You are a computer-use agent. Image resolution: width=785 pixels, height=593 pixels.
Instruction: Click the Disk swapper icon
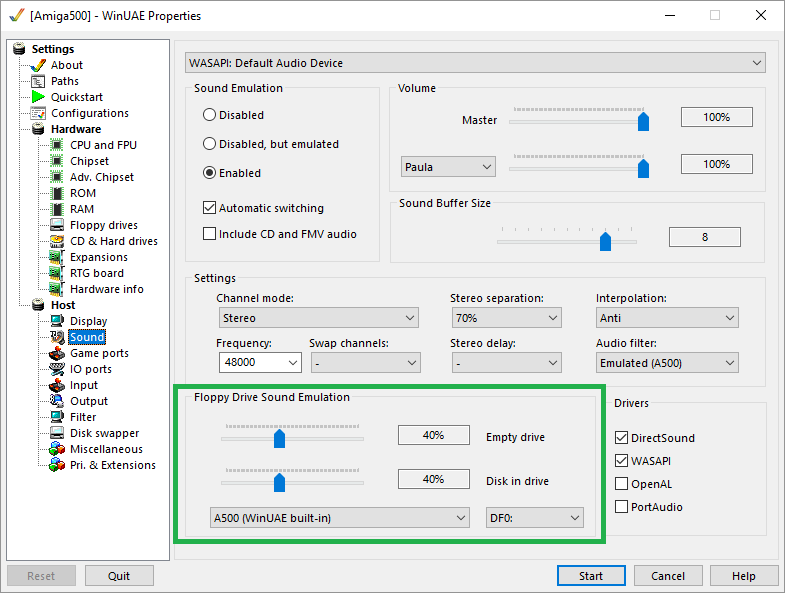[x=57, y=433]
